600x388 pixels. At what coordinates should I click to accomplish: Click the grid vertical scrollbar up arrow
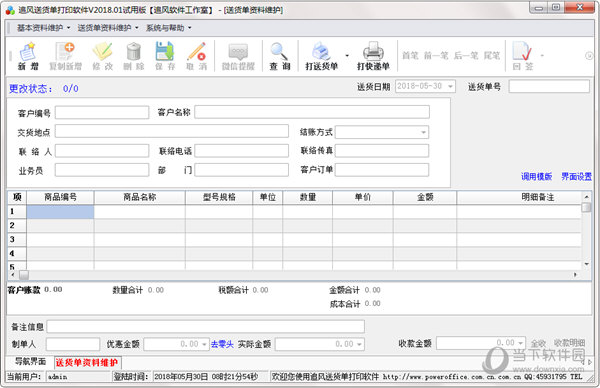pyautogui.click(x=586, y=197)
